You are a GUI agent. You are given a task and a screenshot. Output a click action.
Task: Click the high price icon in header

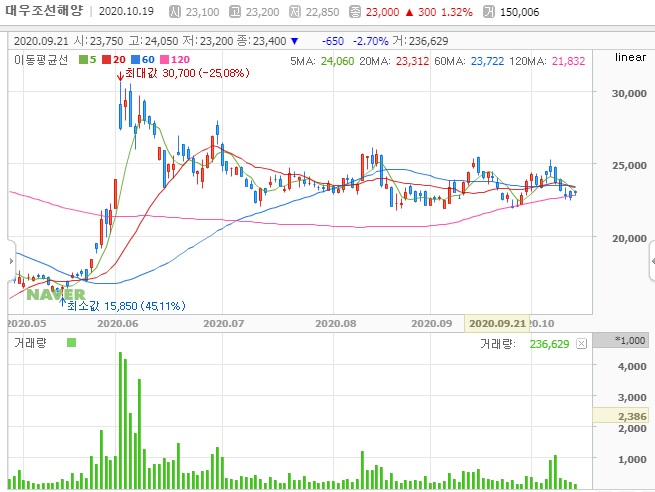pos(235,12)
